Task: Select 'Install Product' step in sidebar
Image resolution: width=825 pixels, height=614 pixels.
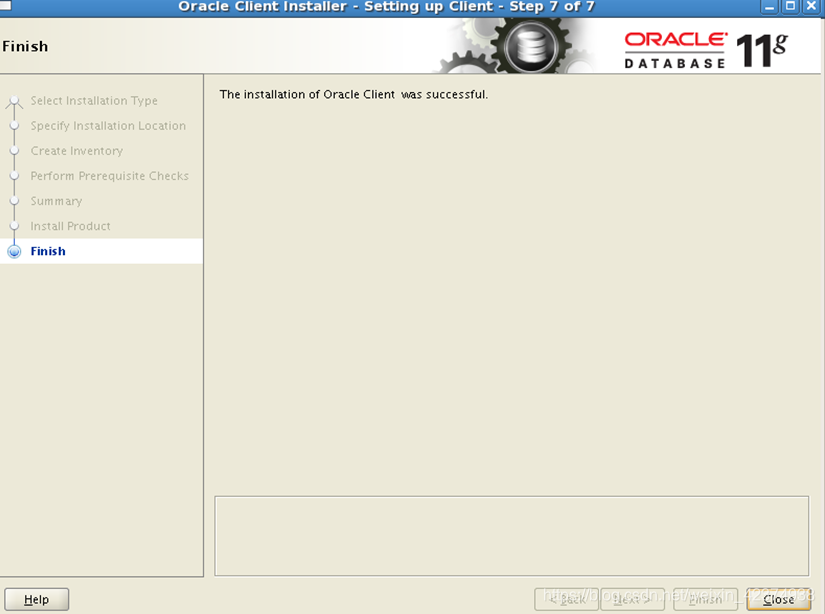Action: pyautogui.click(x=71, y=226)
